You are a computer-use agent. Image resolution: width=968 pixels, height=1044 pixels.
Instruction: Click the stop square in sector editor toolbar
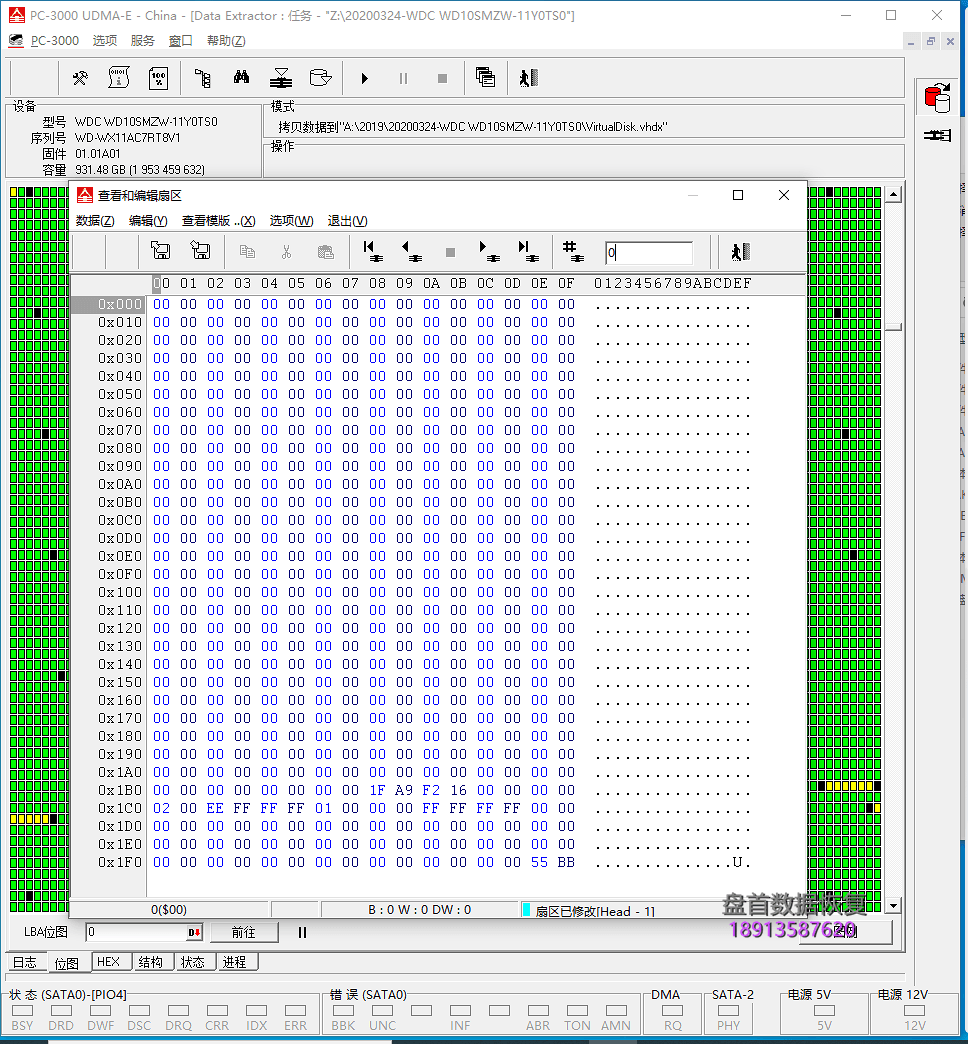[450, 252]
